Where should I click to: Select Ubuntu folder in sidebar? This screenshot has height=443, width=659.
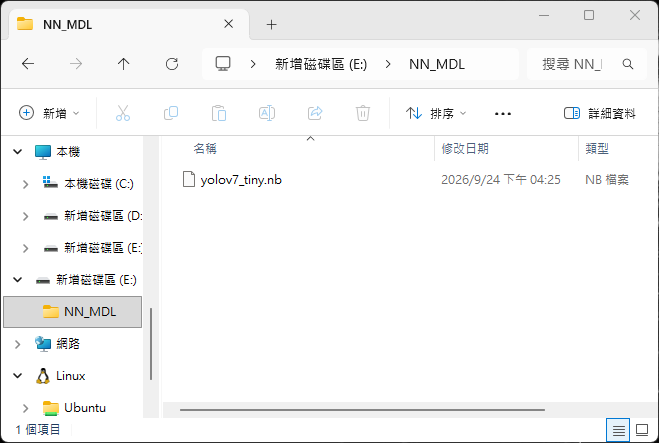pyautogui.click(x=85, y=408)
